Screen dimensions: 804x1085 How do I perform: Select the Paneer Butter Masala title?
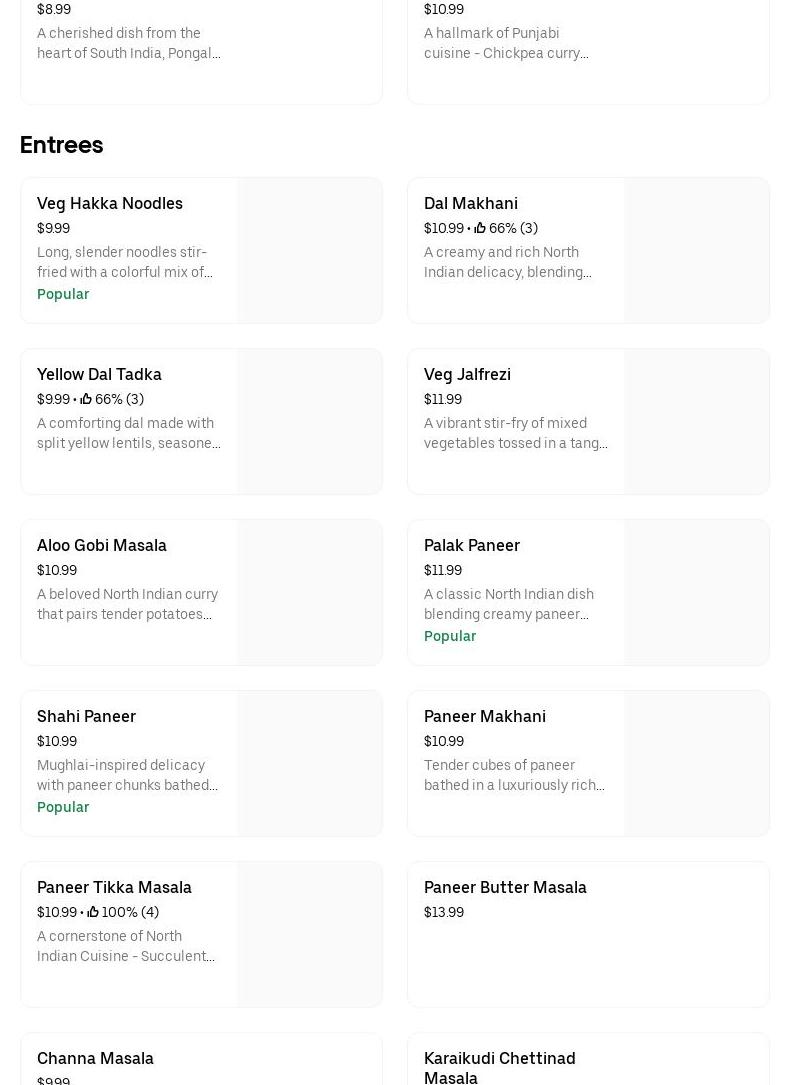[x=505, y=887]
